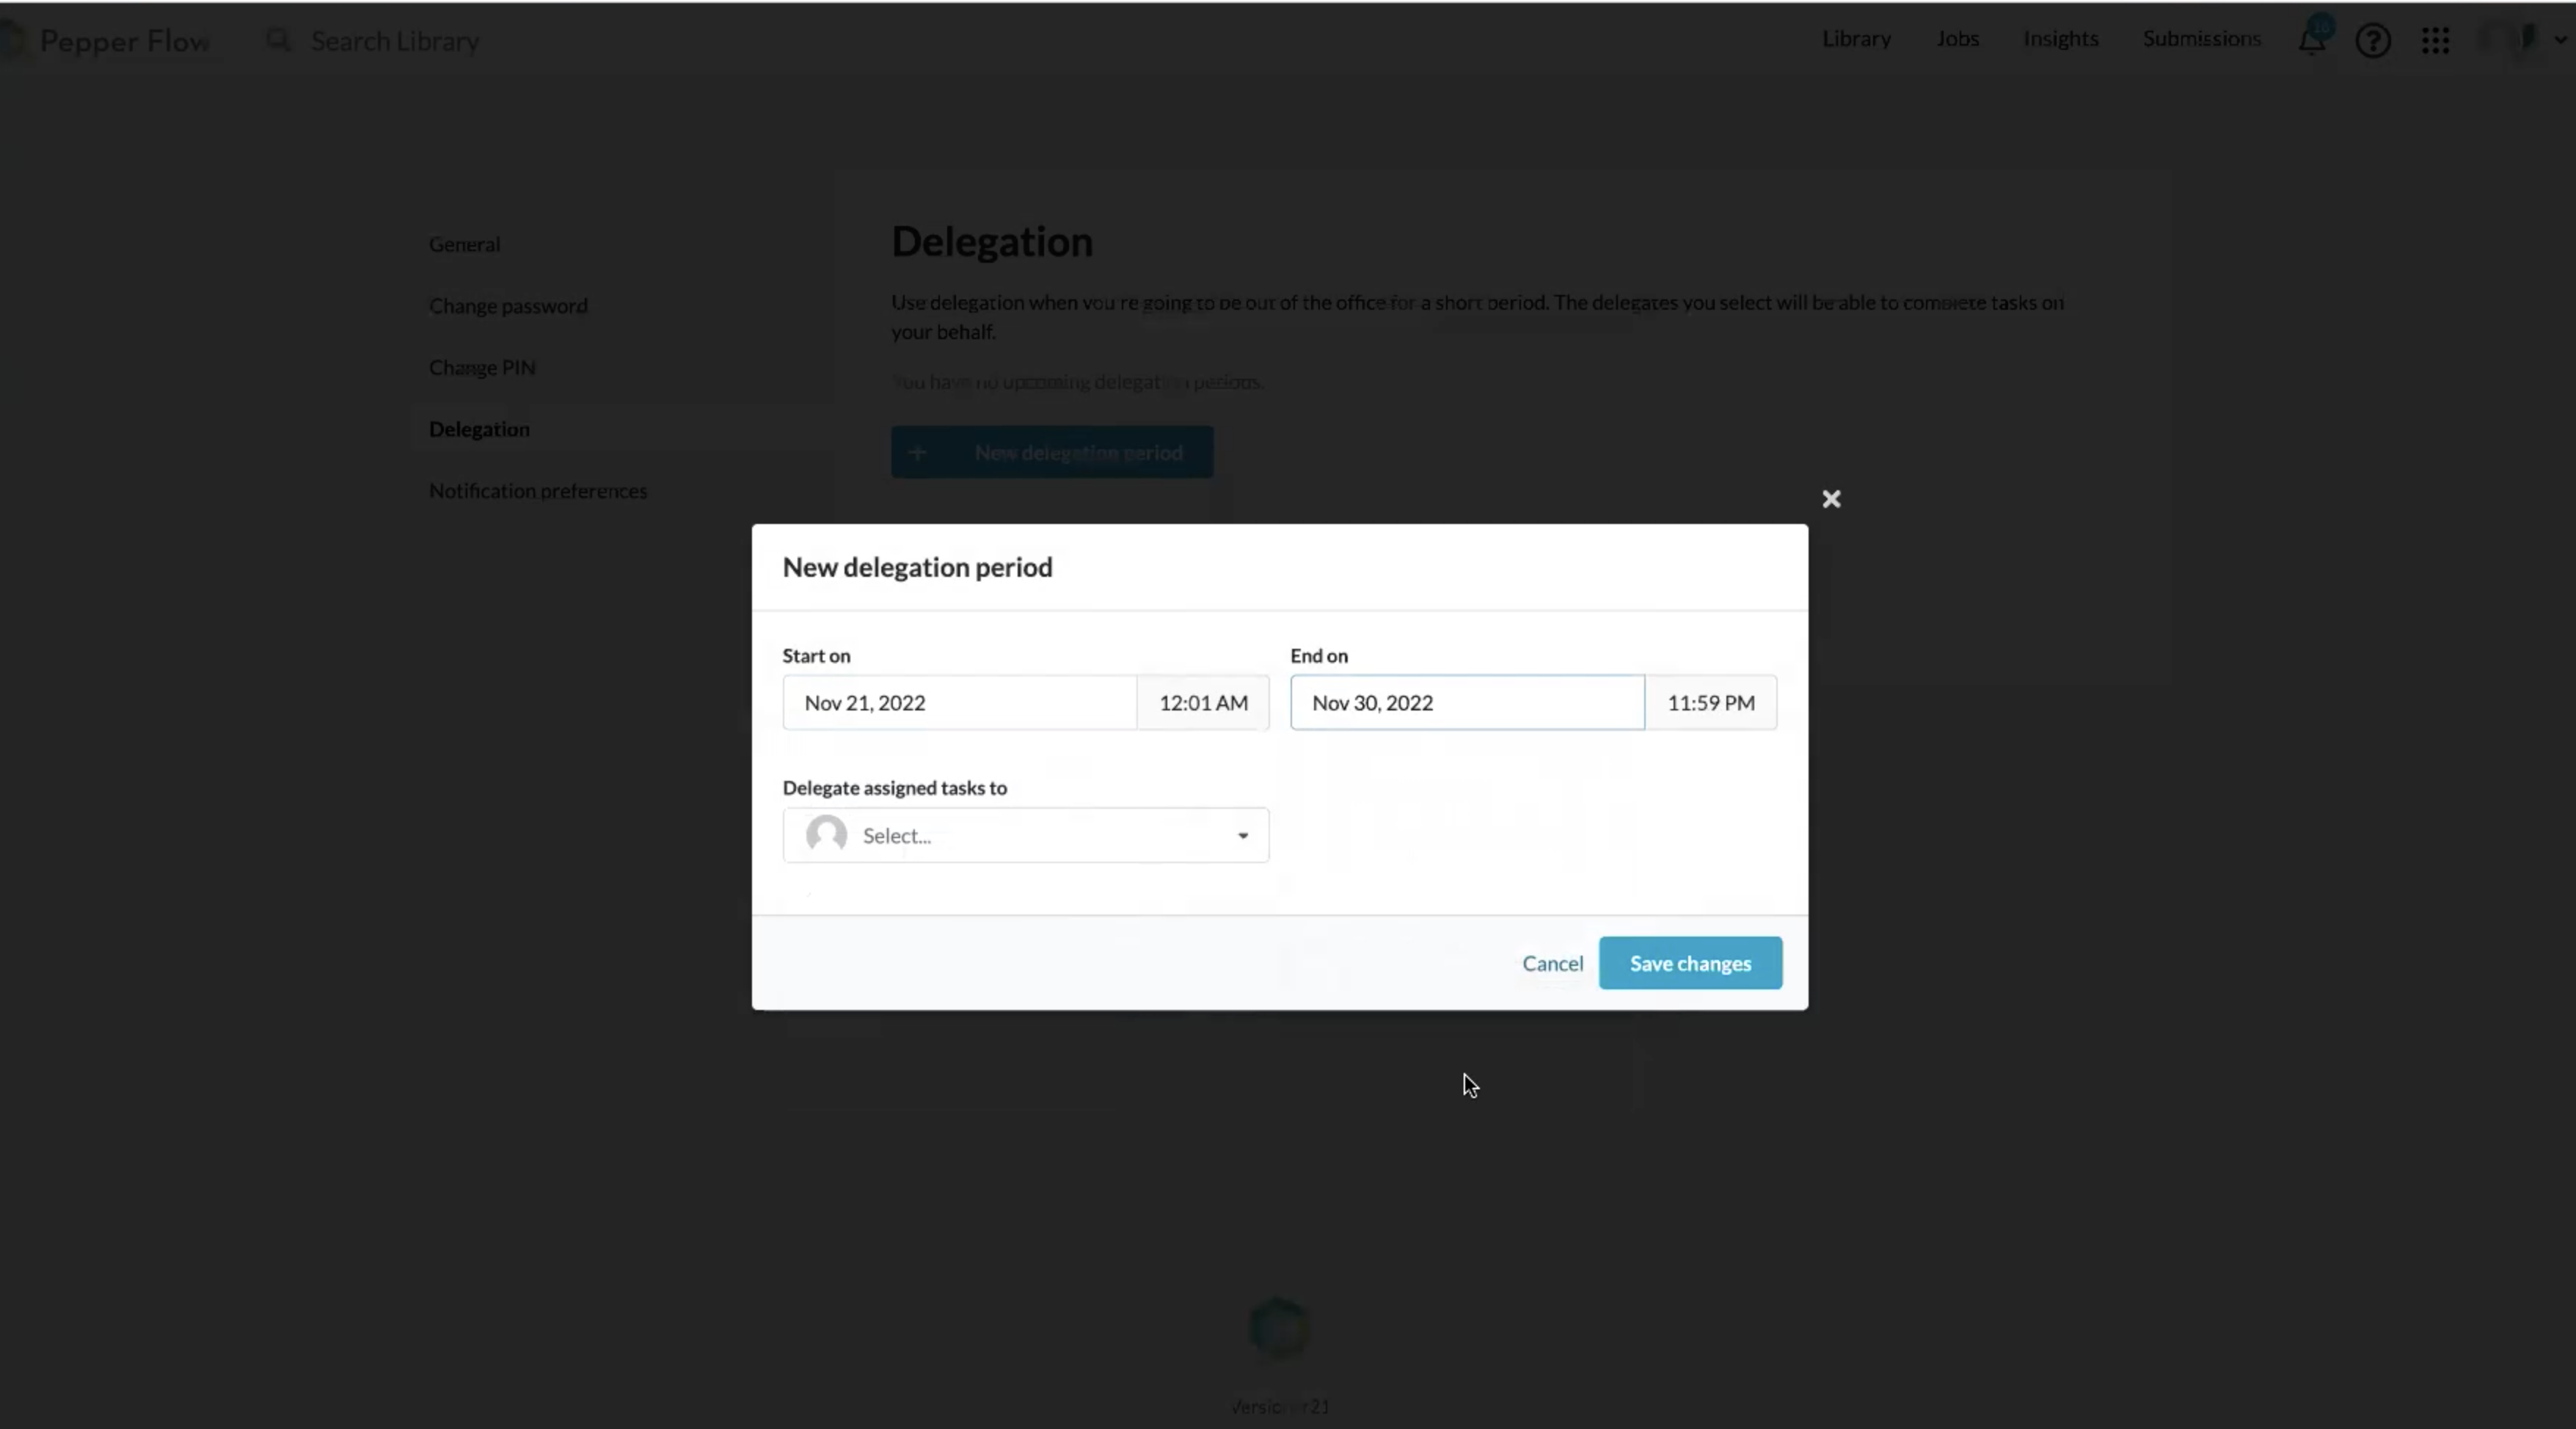Click the help question mark icon
Image resolution: width=2576 pixels, height=1429 pixels.
pos(2373,41)
